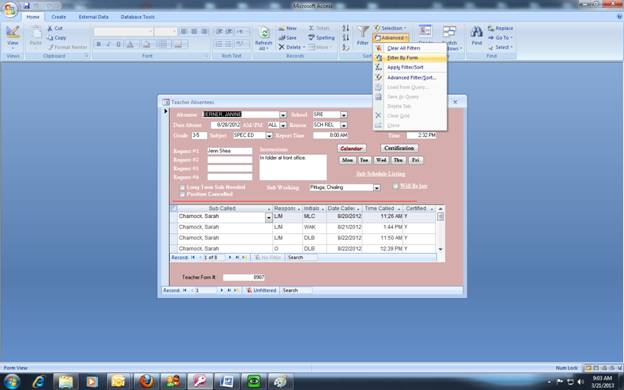Toggle the Position Cancelled checkbox
624x390 pixels.
point(182,194)
